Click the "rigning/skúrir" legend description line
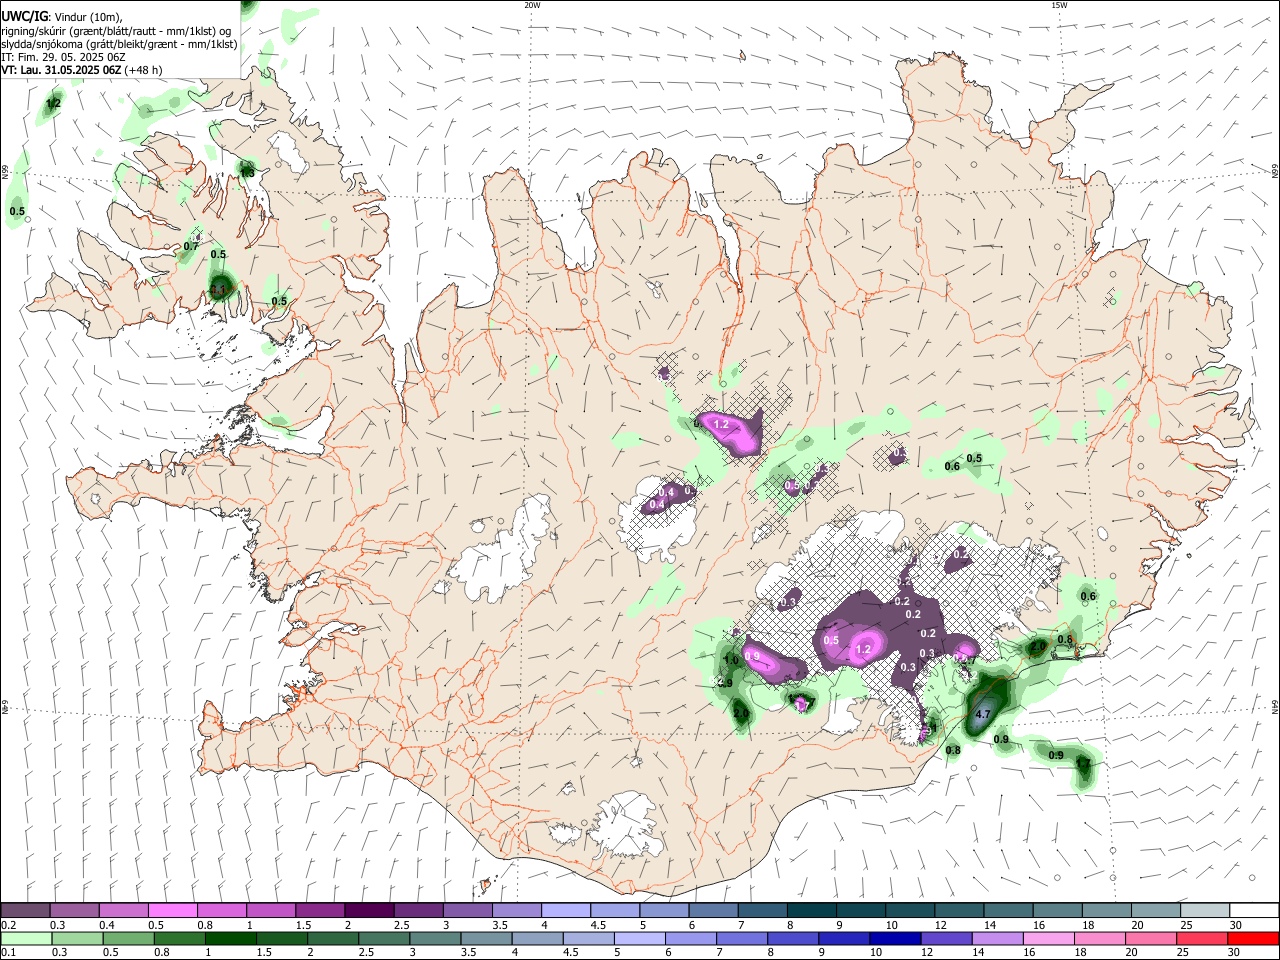The height and width of the screenshot is (960, 1280). pos(116,30)
